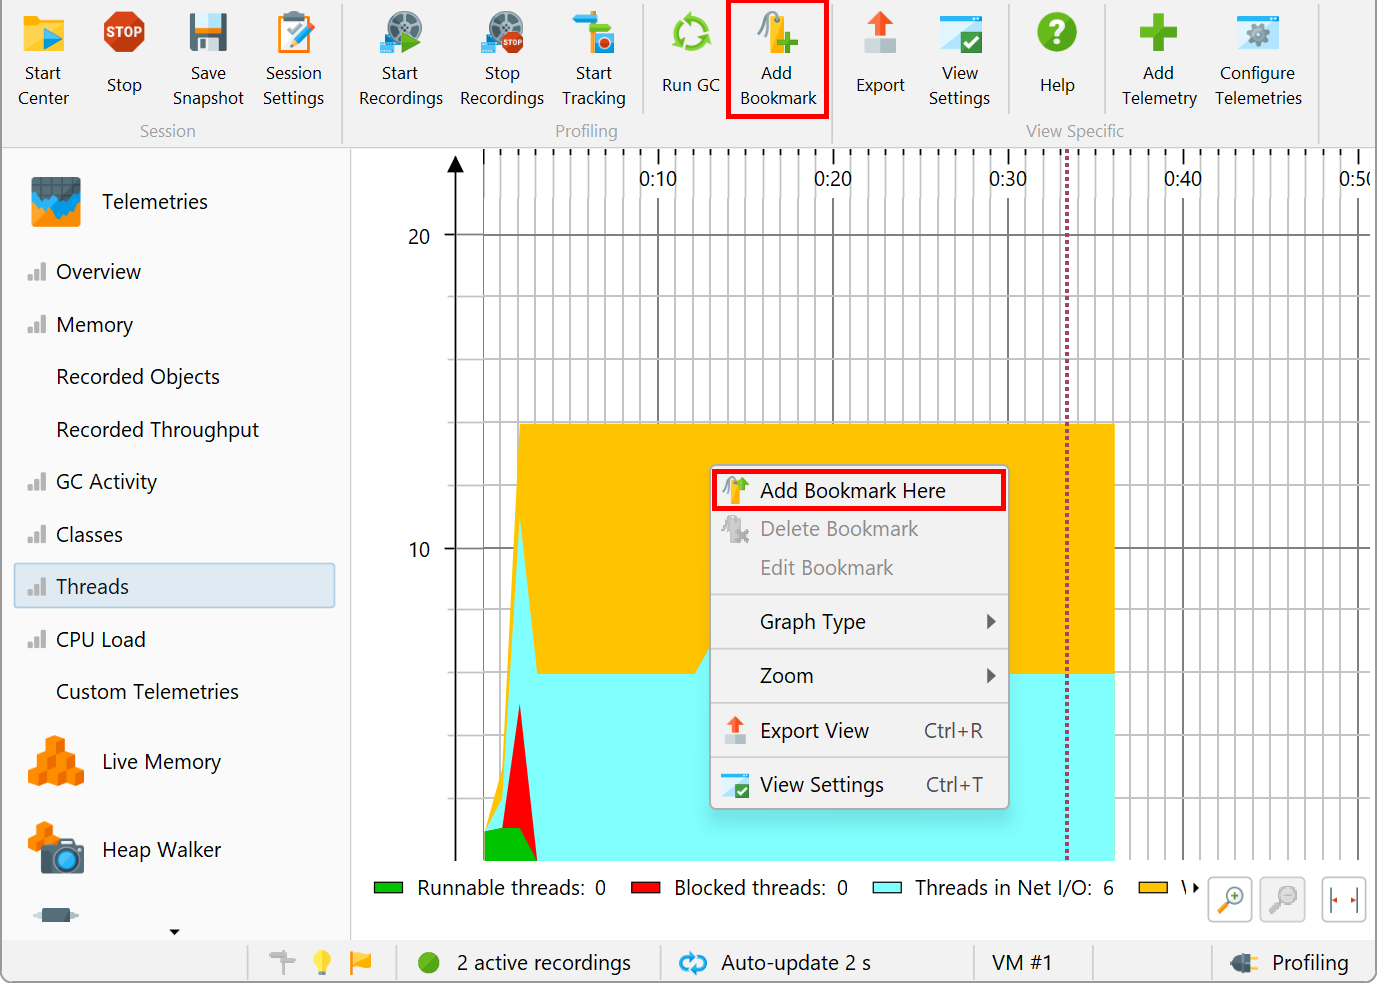The height and width of the screenshot is (983, 1377).
Task: Click the Run GC toolbar icon
Action: coord(690,32)
